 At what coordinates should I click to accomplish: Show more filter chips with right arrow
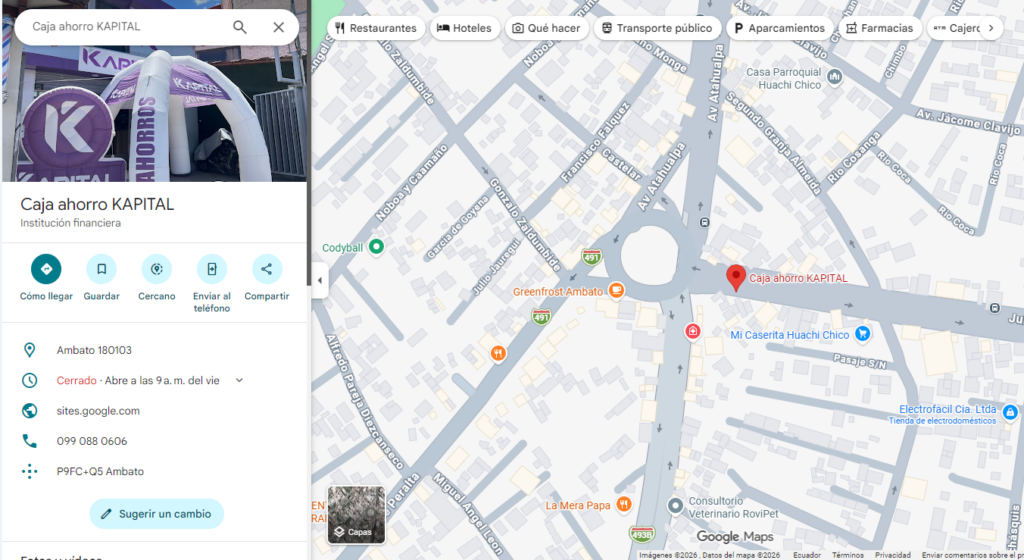pyautogui.click(x=991, y=28)
